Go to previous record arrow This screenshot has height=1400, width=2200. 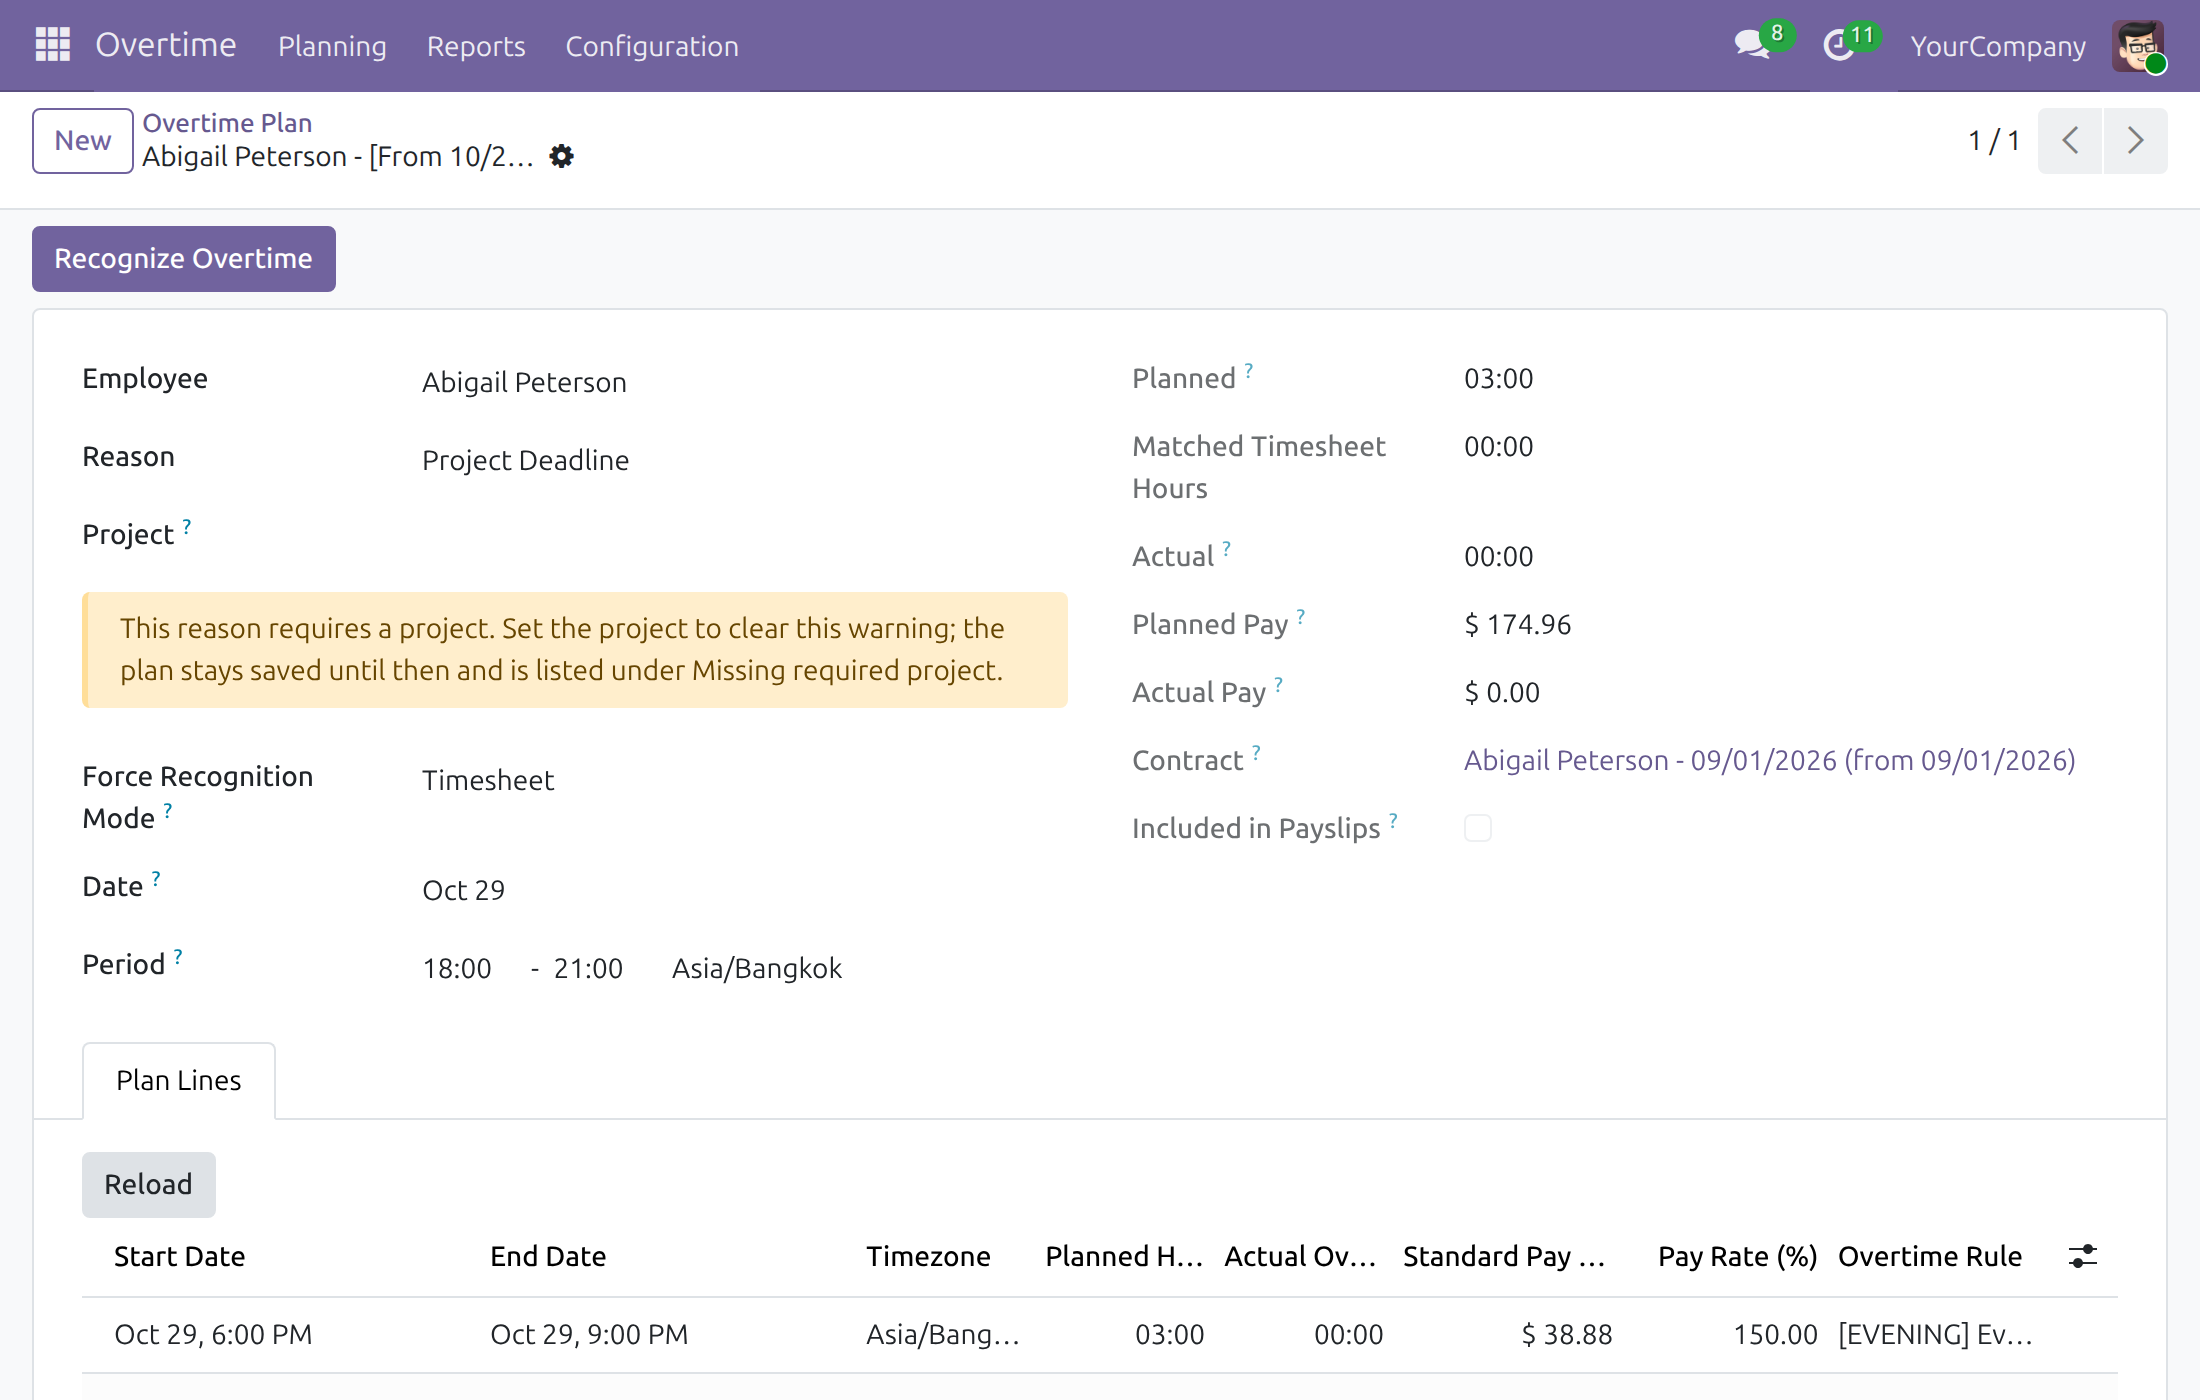(2070, 140)
